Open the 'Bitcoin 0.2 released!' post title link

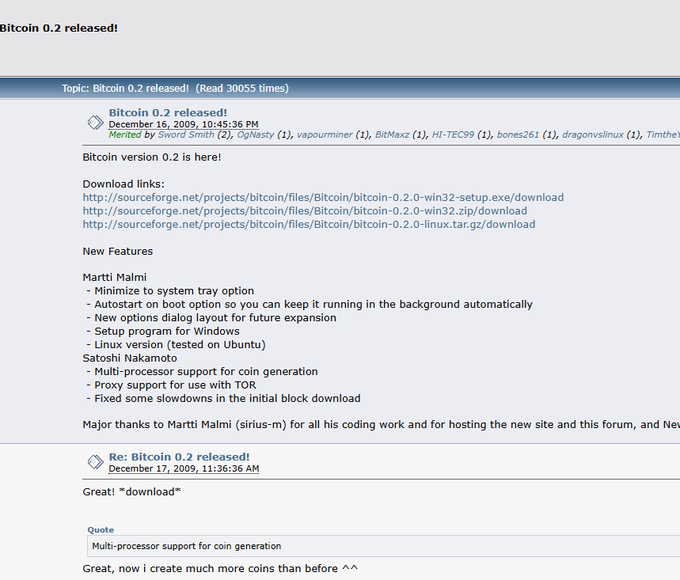pos(168,113)
